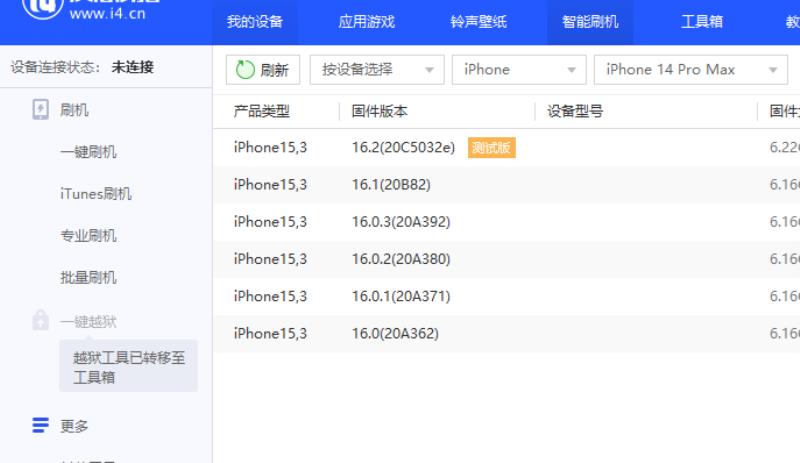Select firmware row 16.1(20B82)

506,184
